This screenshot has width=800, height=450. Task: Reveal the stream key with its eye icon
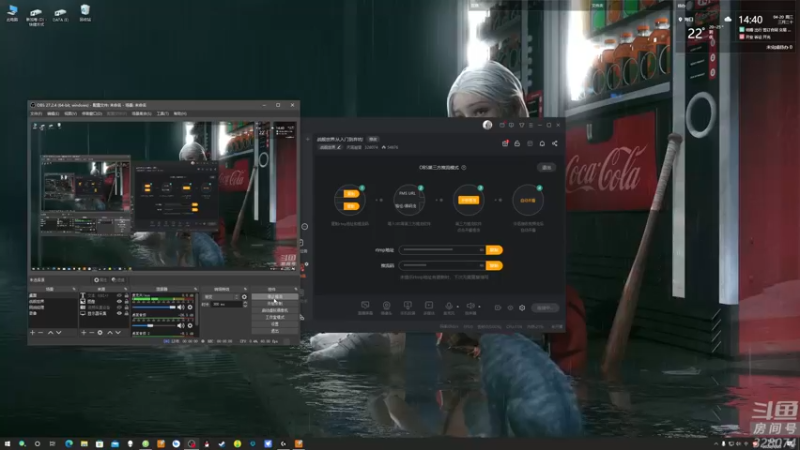tap(481, 265)
